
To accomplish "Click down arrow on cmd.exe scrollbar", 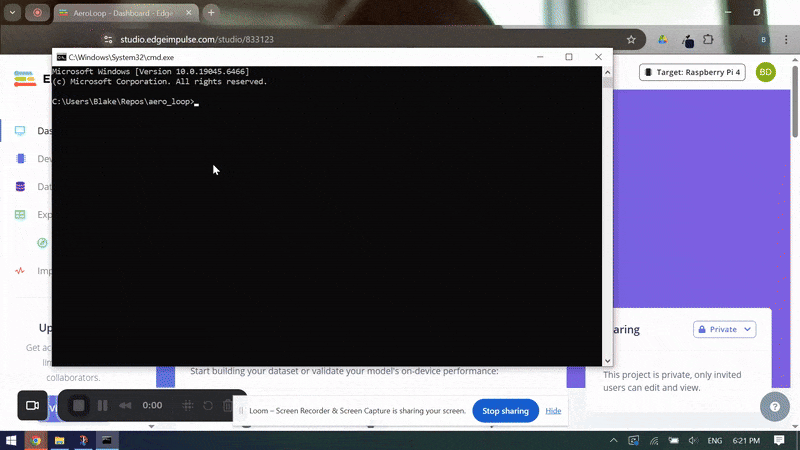I will (x=607, y=361).
